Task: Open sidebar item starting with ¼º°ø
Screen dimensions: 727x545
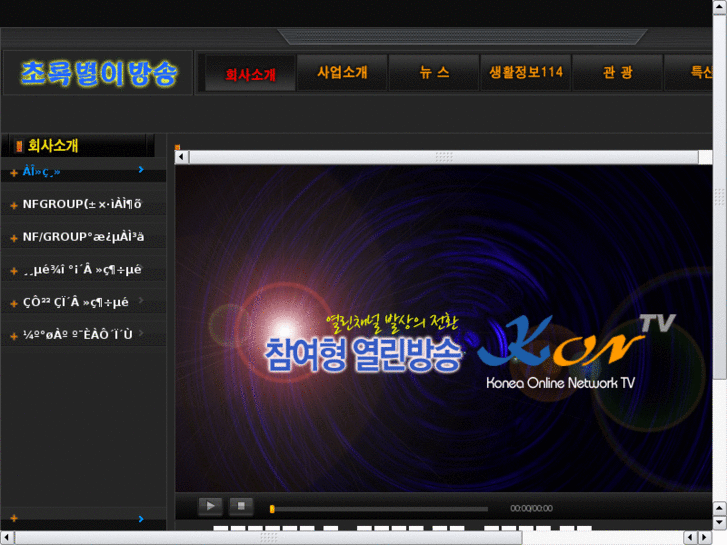Action: (x=77, y=335)
